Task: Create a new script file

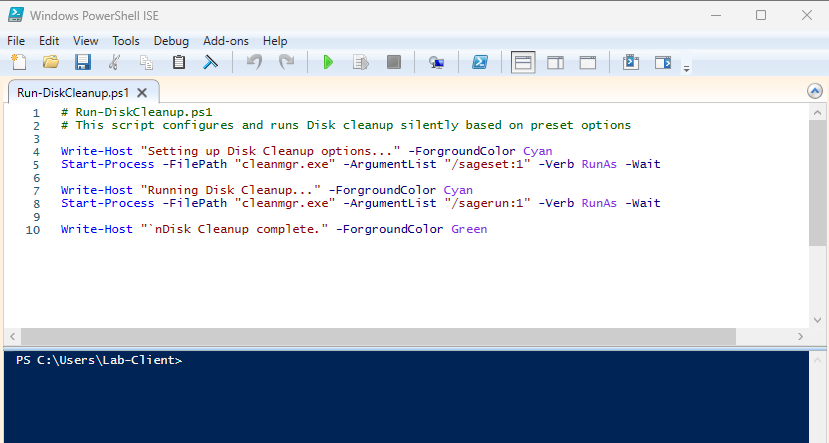Action: (x=19, y=62)
